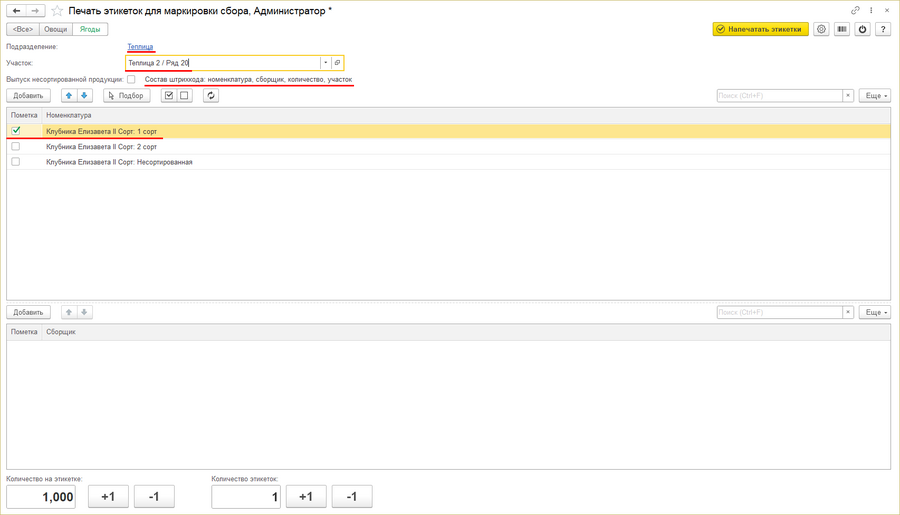Open Состав штрихкода link
900x515 pixels.
[x=249, y=79]
